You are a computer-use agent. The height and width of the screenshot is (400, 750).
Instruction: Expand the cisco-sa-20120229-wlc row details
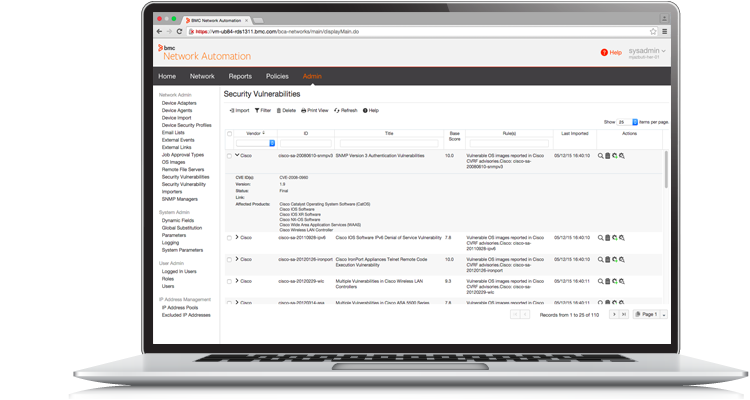coord(237,281)
